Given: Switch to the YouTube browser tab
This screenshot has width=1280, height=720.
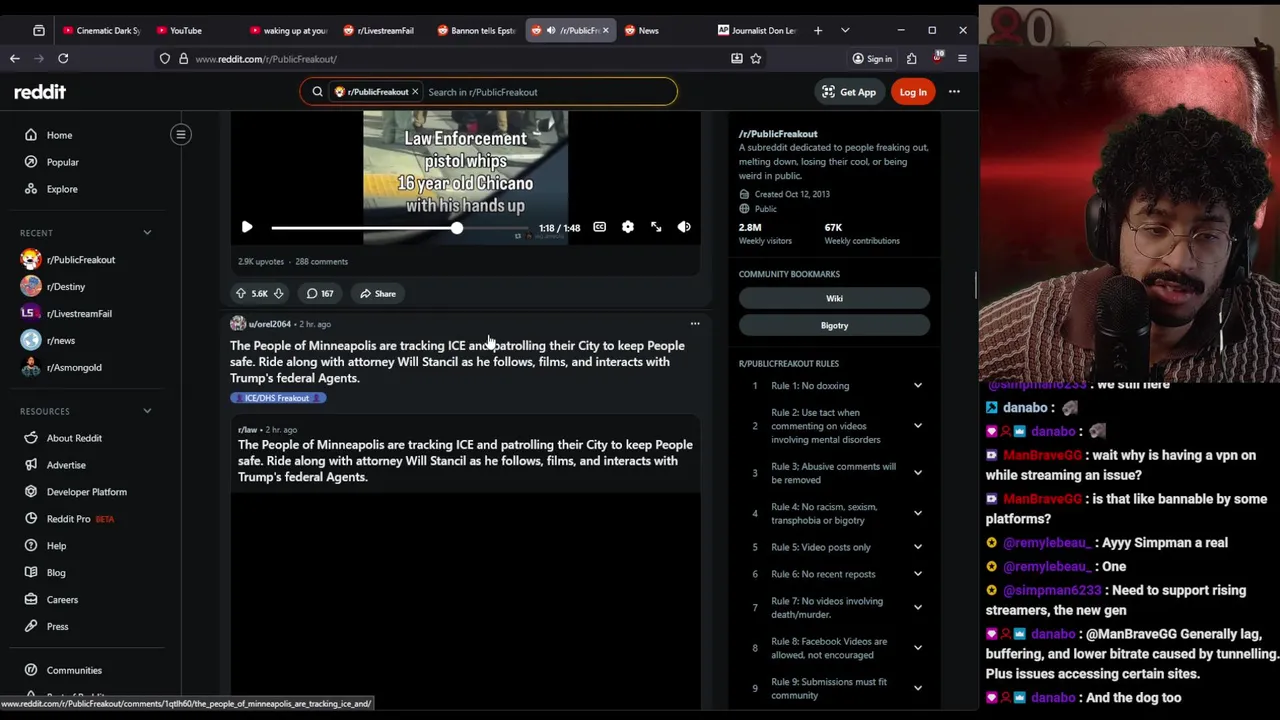Looking at the screenshot, I should coord(186,31).
